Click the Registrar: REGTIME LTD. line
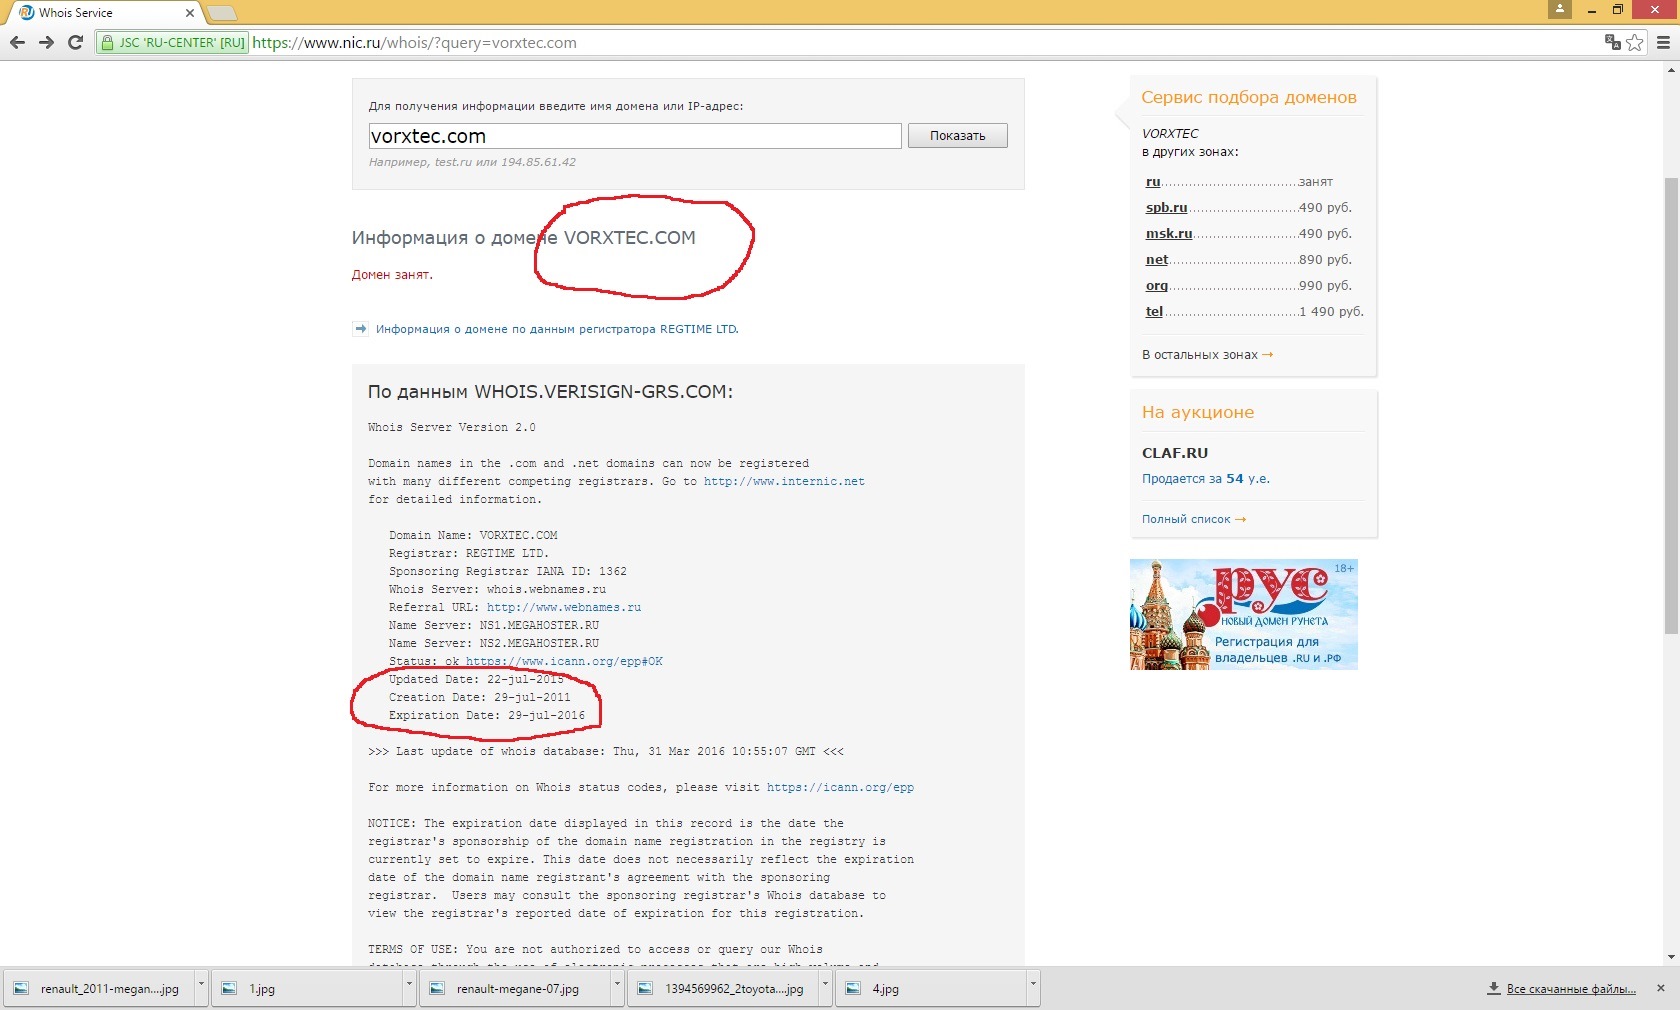Screen dimensions: 1680x1010 click(469, 553)
